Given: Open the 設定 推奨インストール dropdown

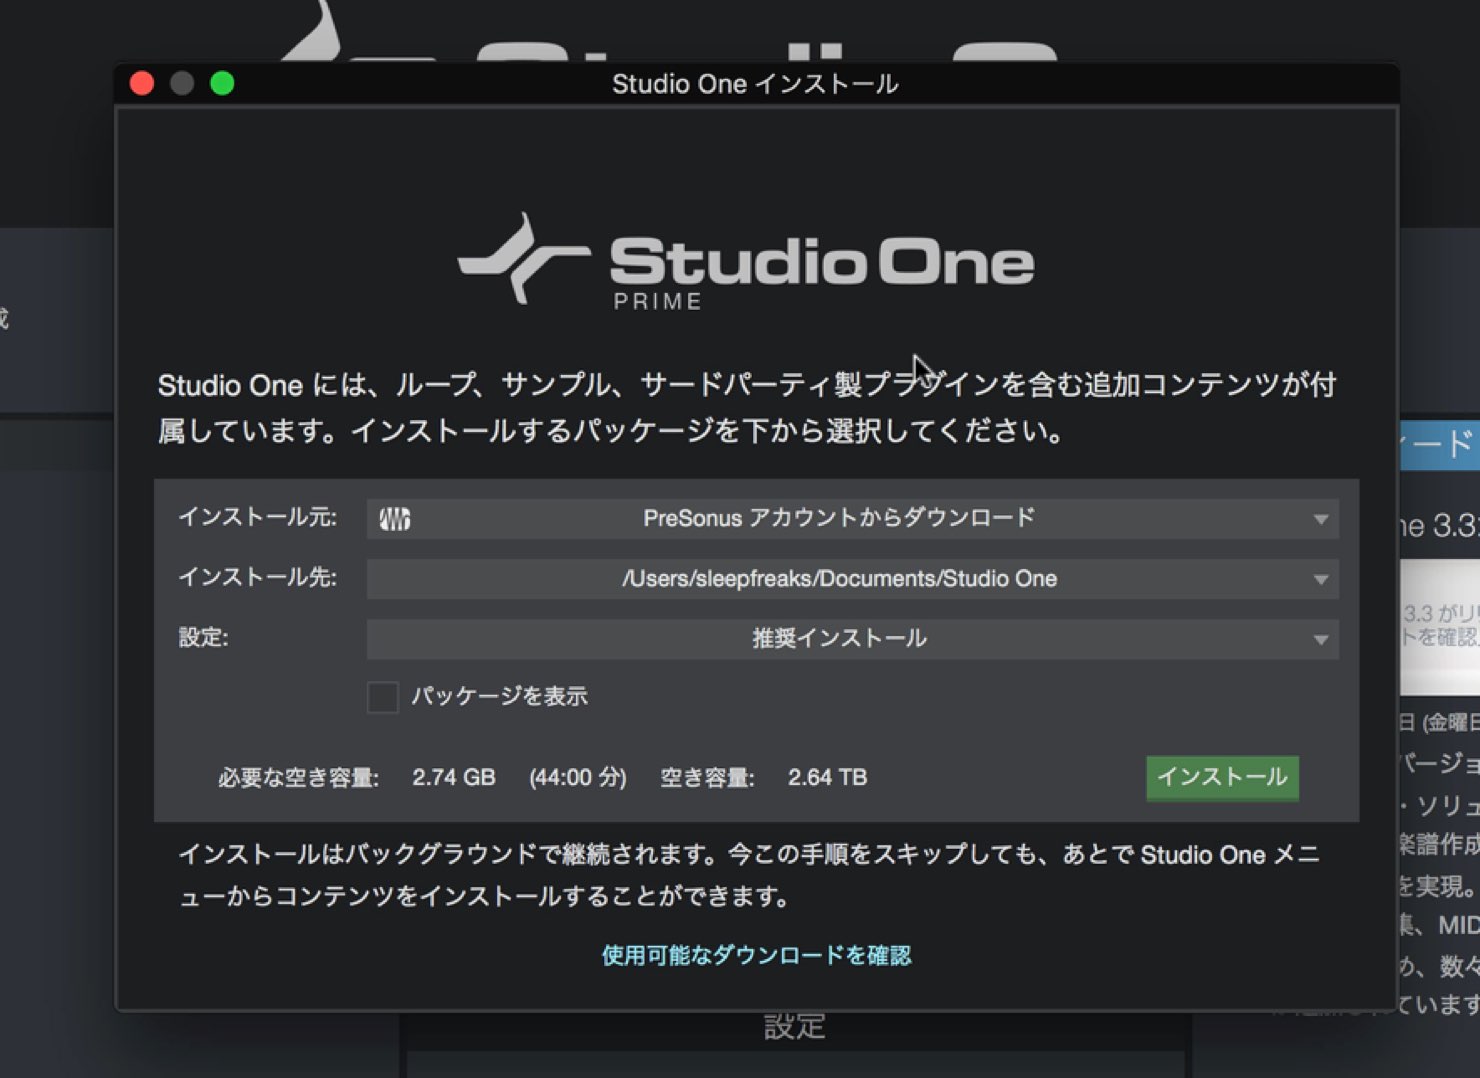Looking at the screenshot, I should 852,639.
